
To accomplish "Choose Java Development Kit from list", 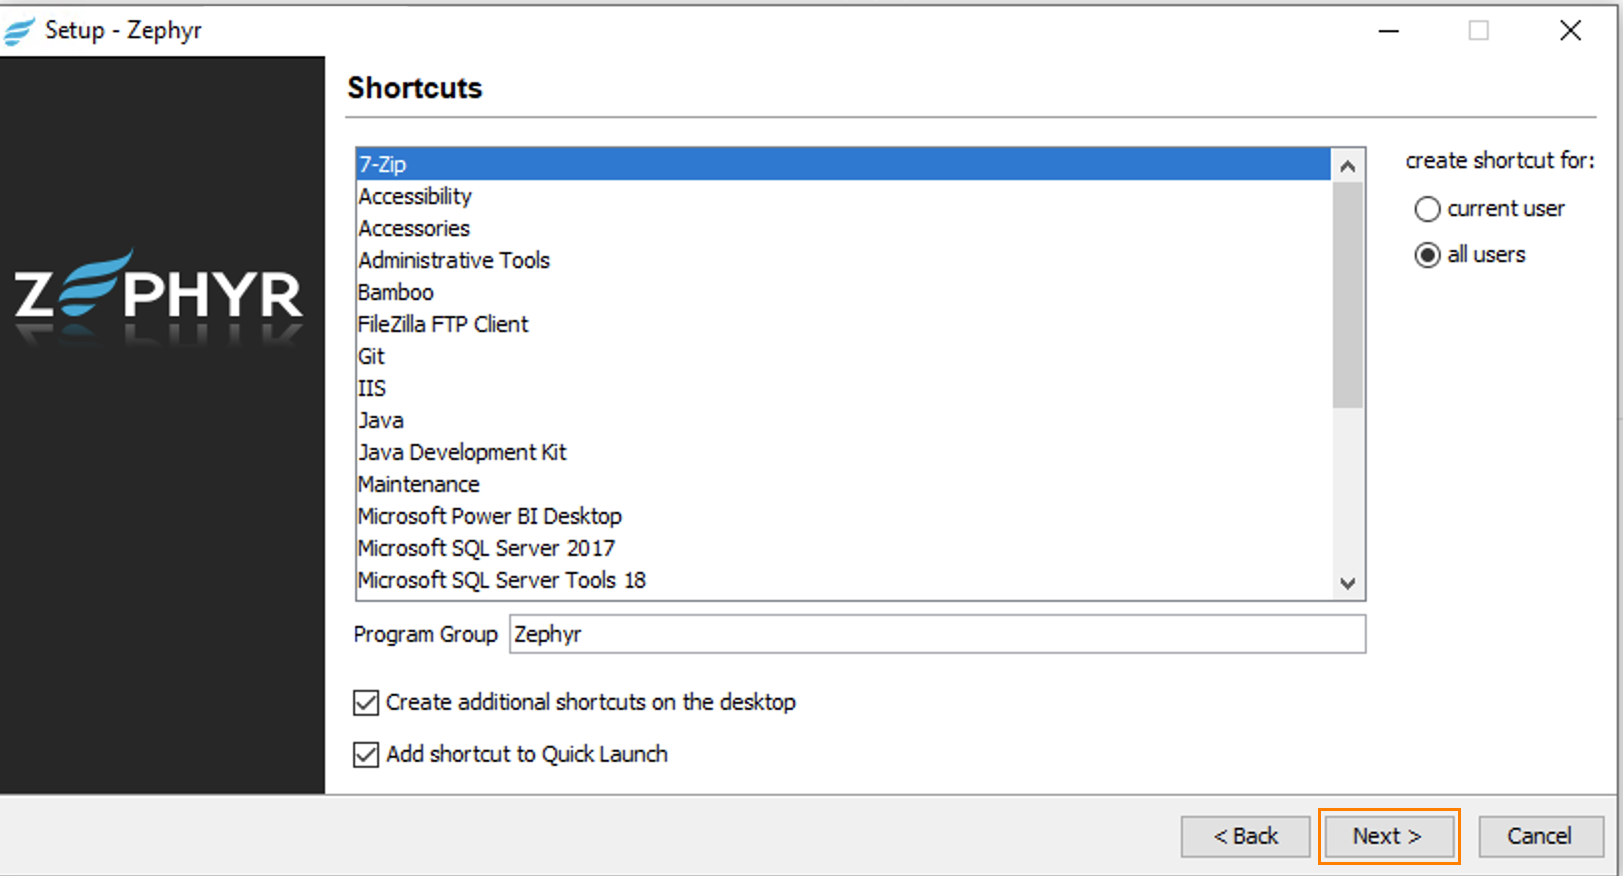I will tap(462, 452).
